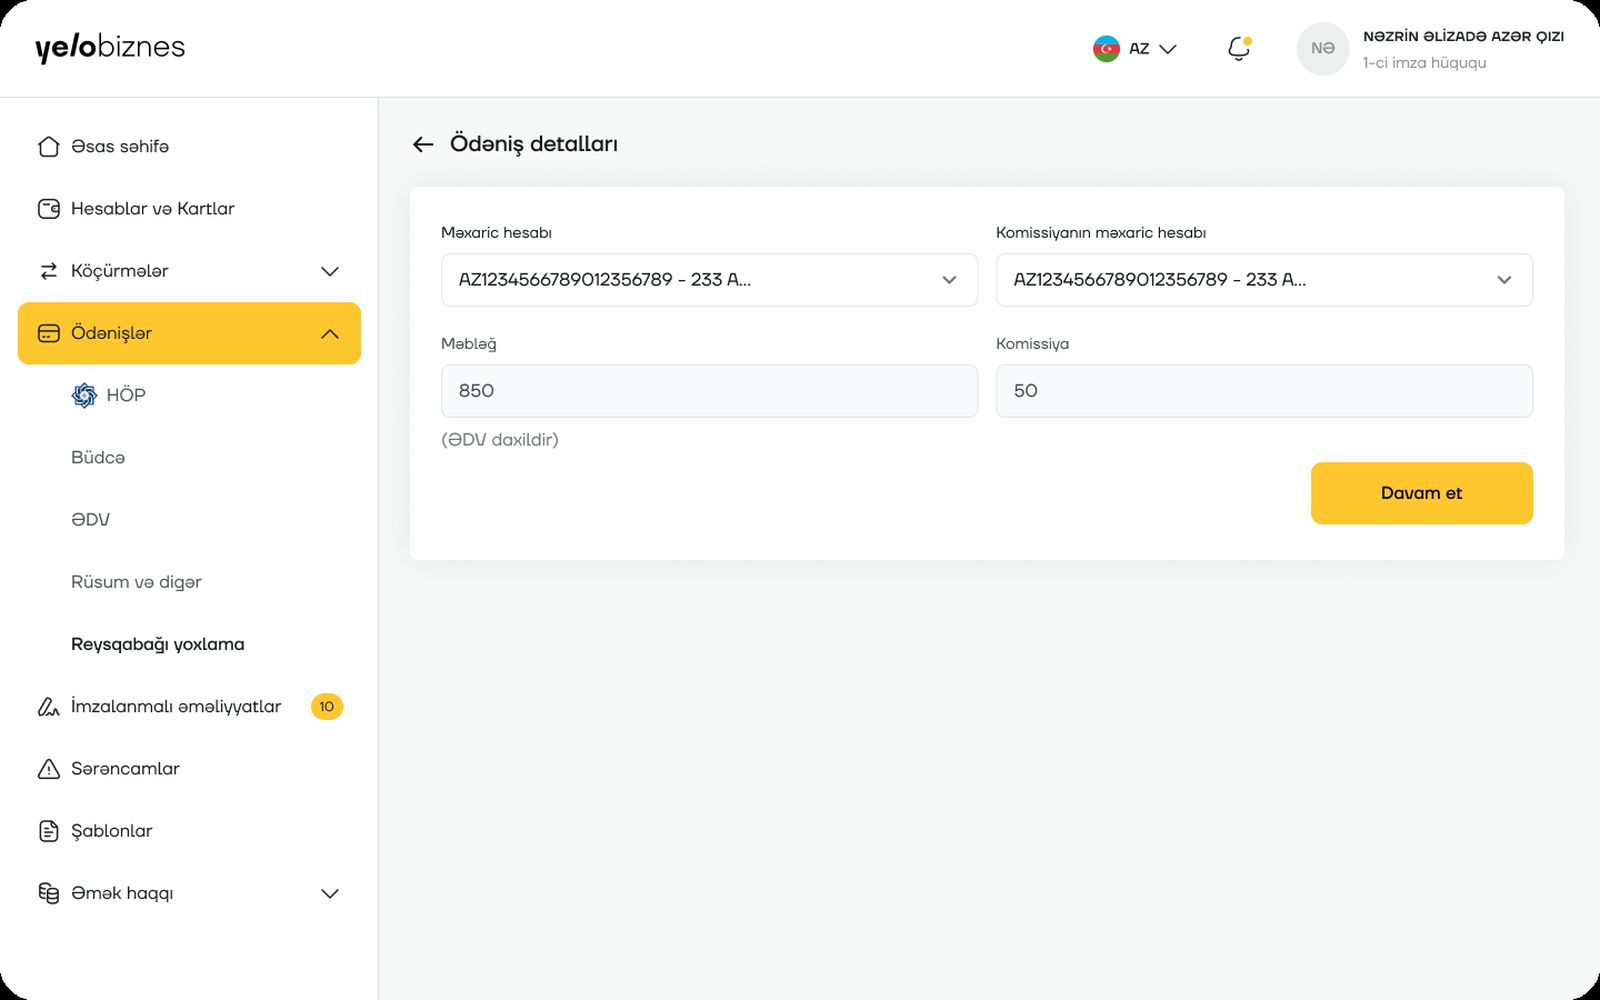Screen dimensions: 1600x1000
Task: Click the Komissiya field showing 50
Action: click(1264, 391)
